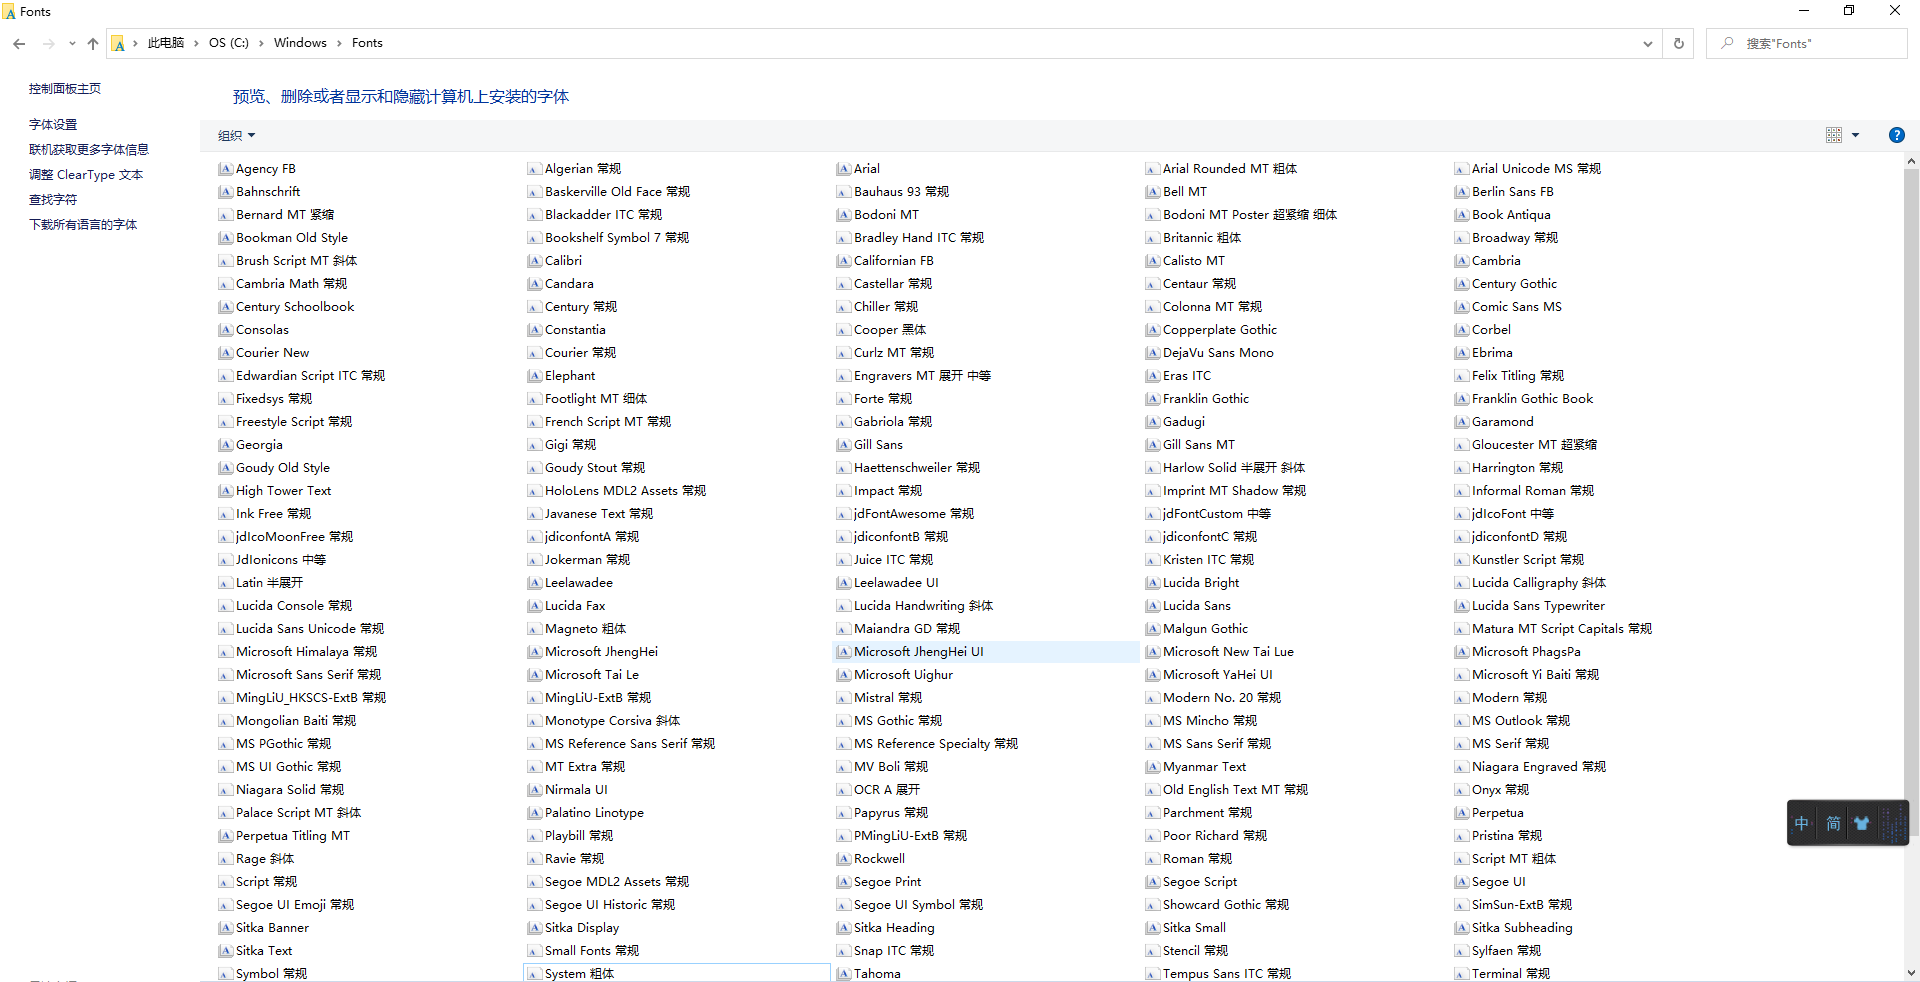
Task: Select Papyrus 常规 font entry
Action: [x=883, y=813]
